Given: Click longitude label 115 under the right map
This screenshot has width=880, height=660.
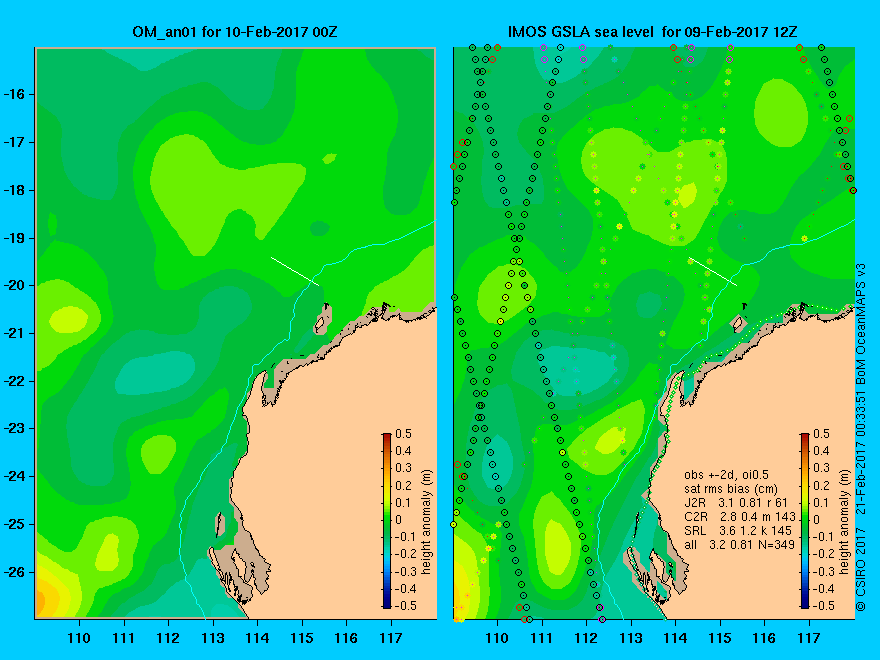Looking at the screenshot, I should (x=720, y=638).
